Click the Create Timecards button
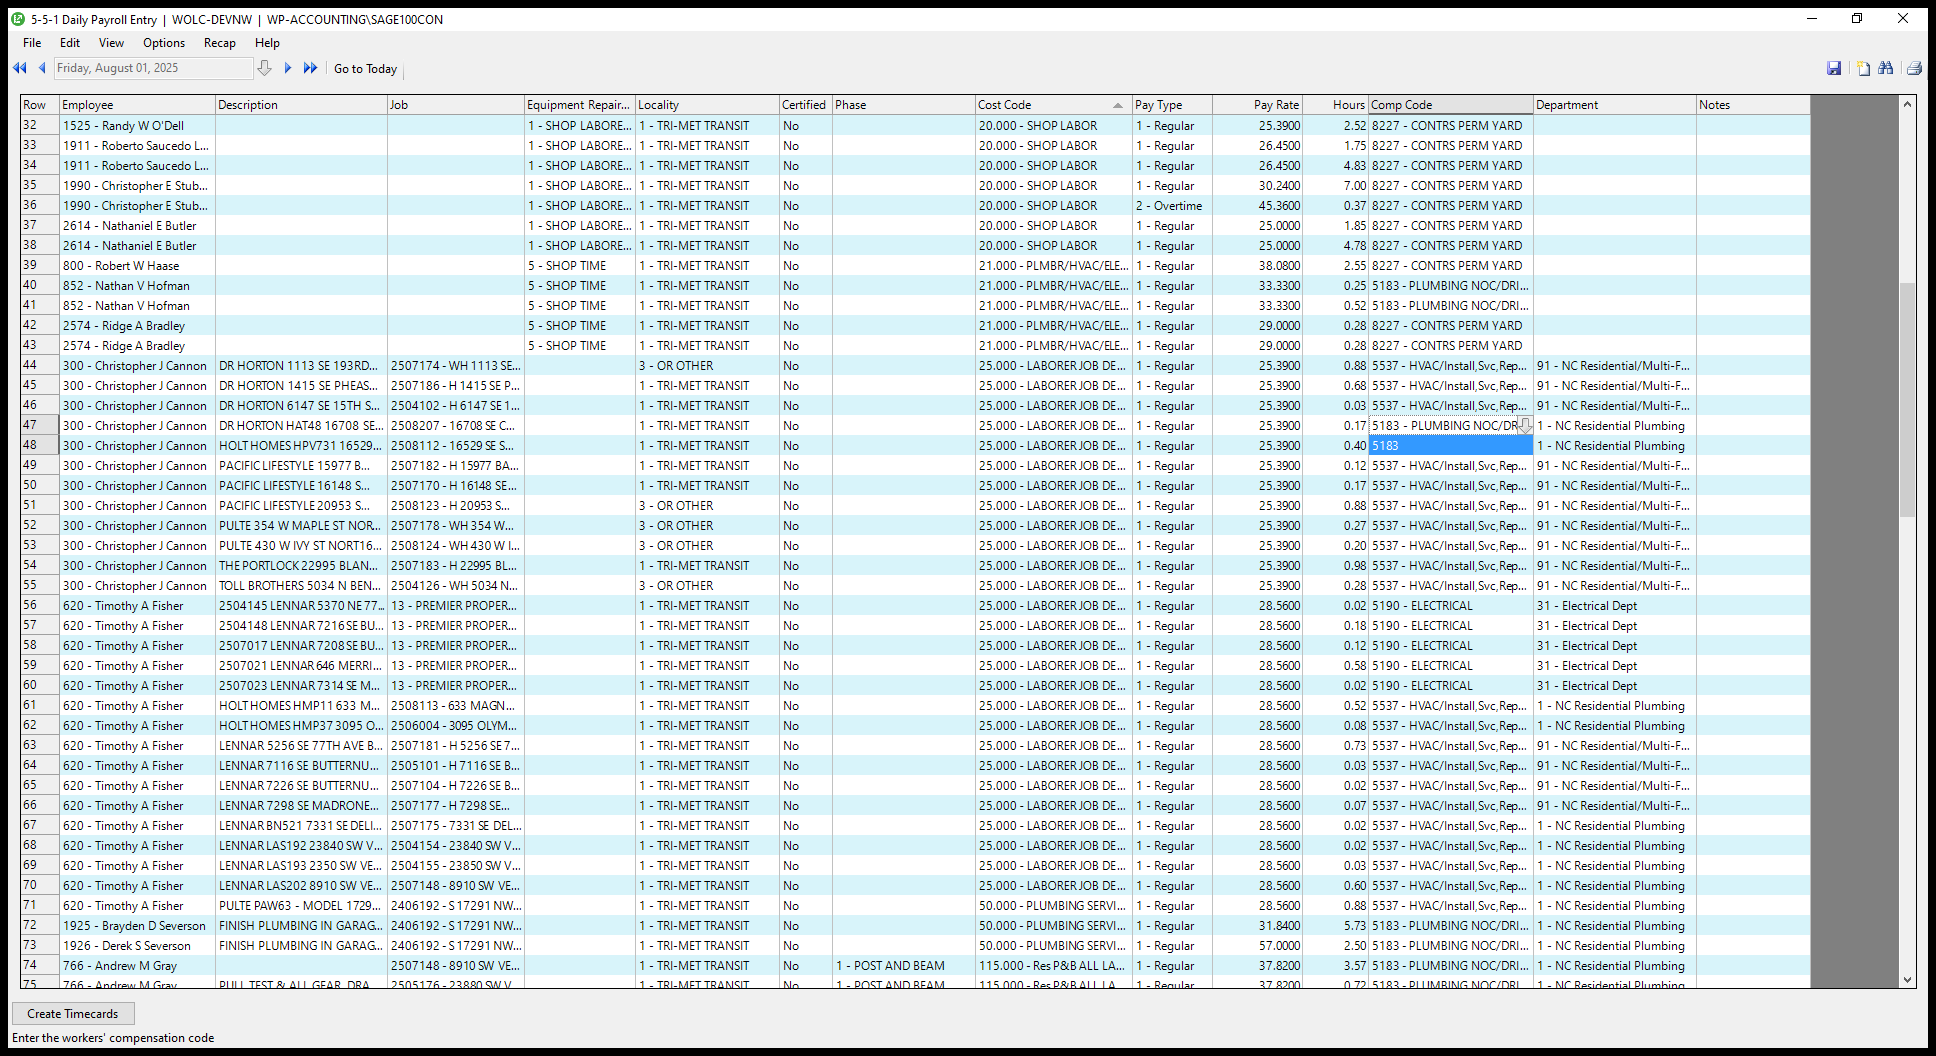This screenshot has height=1056, width=1936. [x=73, y=1013]
